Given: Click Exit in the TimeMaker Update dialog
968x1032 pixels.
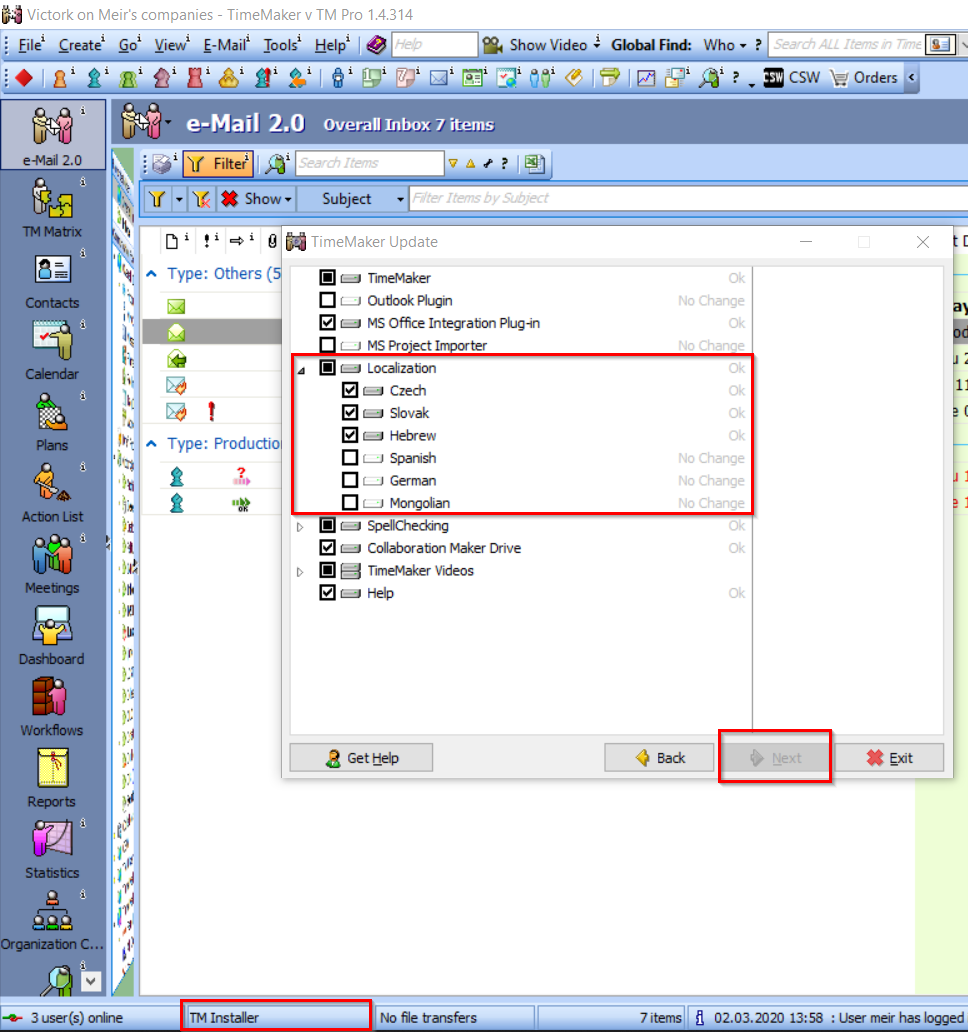Looking at the screenshot, I should coord(889,758).
